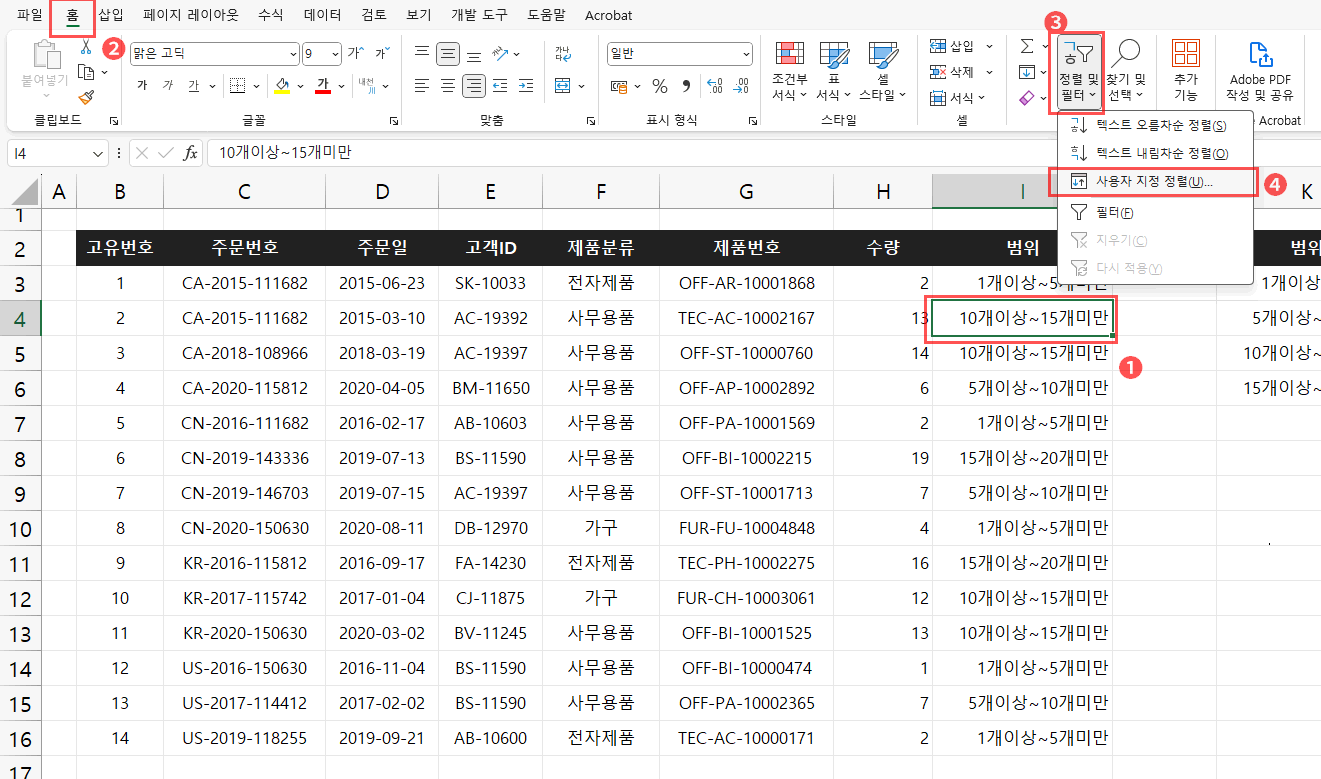Viewport: 1321px width, 779px height.
Task: Open font color dropdown arrow
Action: pos(340,86)
